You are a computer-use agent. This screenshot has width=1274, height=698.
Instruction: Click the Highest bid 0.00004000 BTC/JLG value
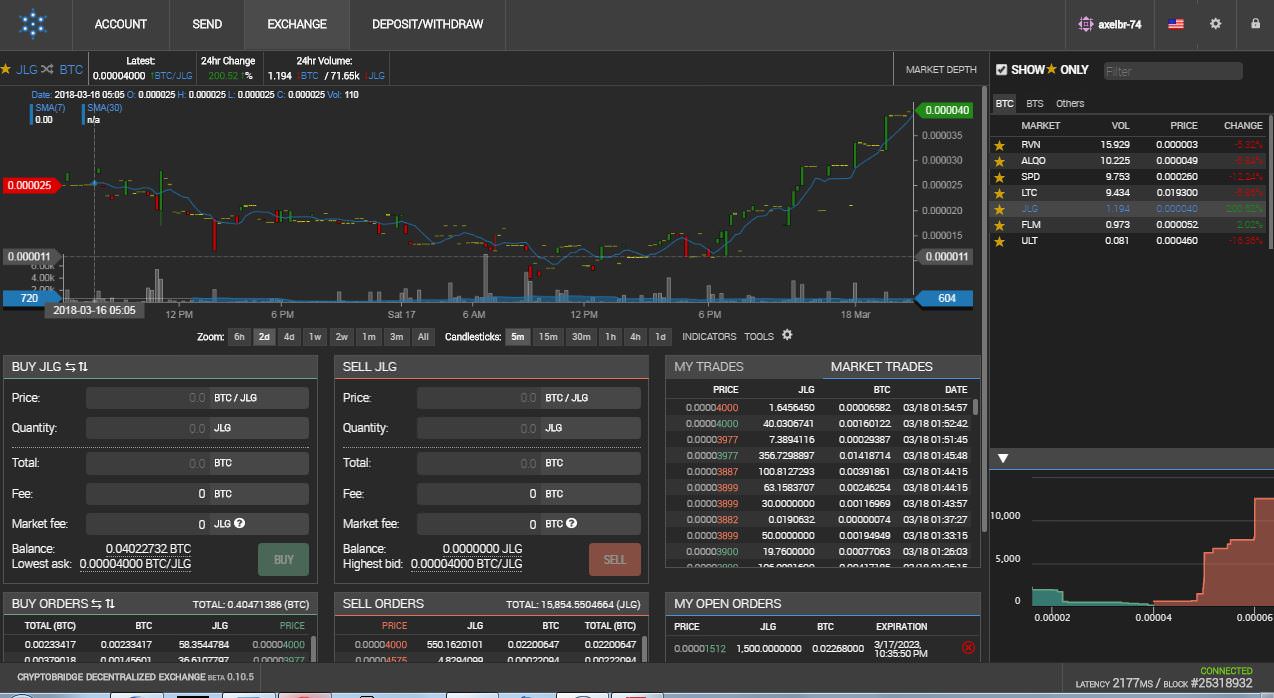pyautogui.click(x=466, y=564)
